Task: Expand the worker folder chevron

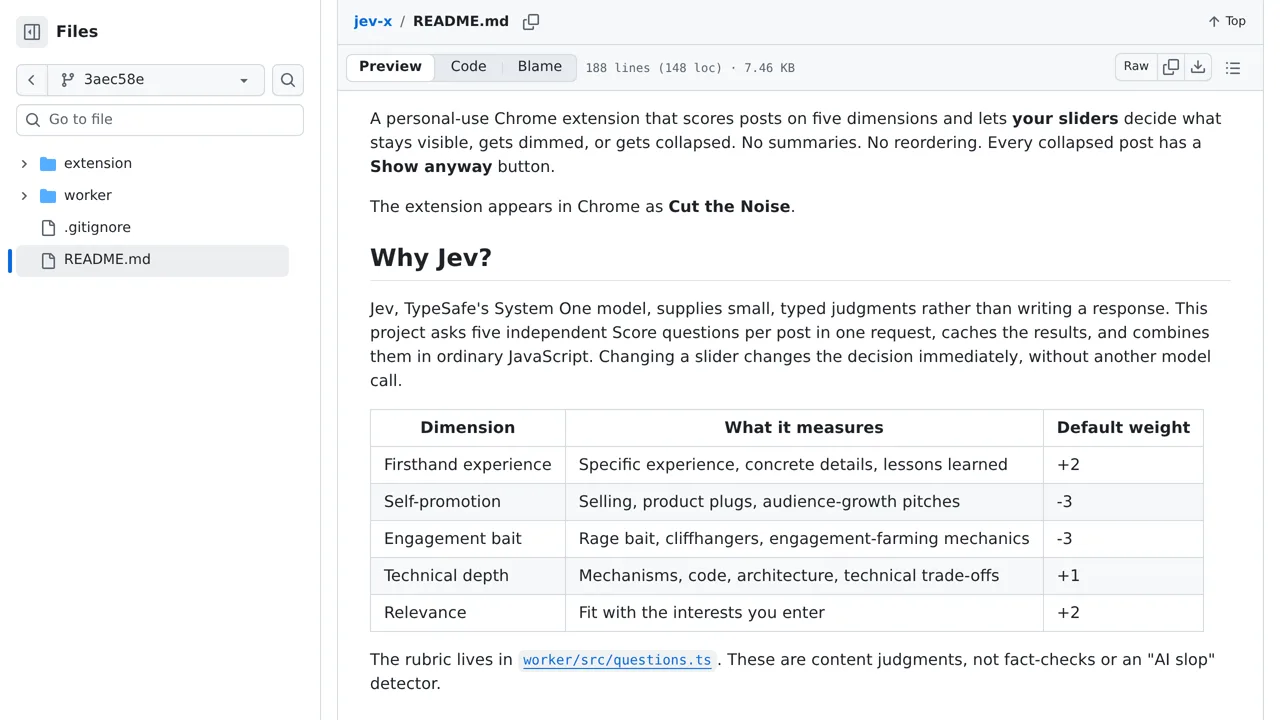Action: pyautogui.click(x=24, y=196)
